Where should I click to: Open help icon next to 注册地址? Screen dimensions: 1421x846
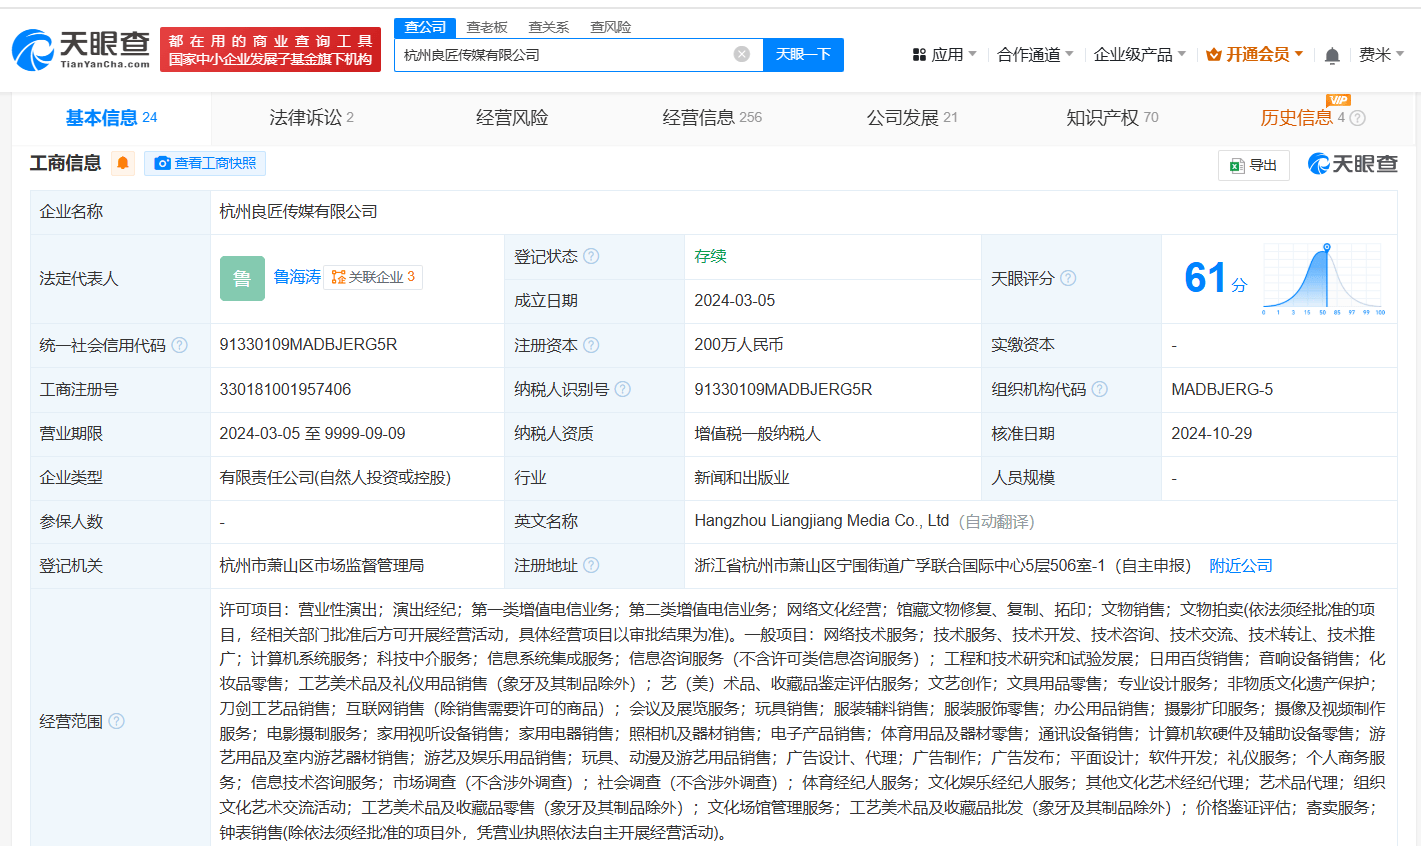click(x=591, y=565)
